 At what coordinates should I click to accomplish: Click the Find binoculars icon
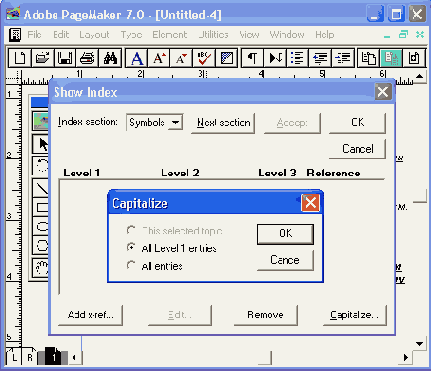click(x=110, y=58)
